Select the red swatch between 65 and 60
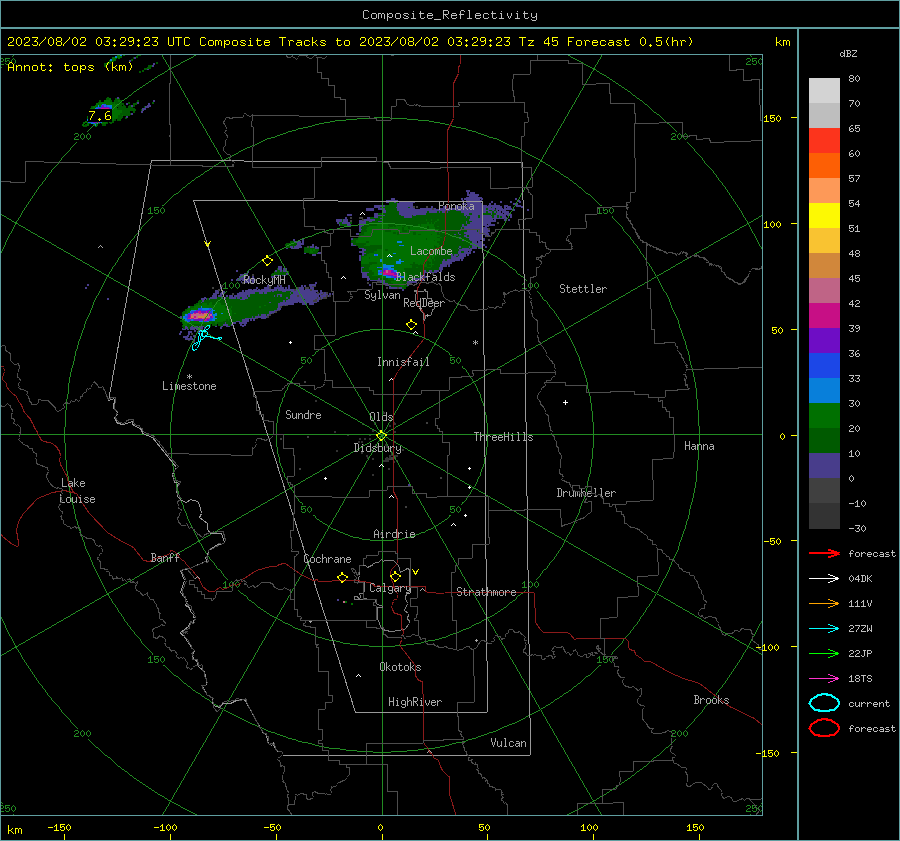Screen dimensions: 900x841 point(824,141)
